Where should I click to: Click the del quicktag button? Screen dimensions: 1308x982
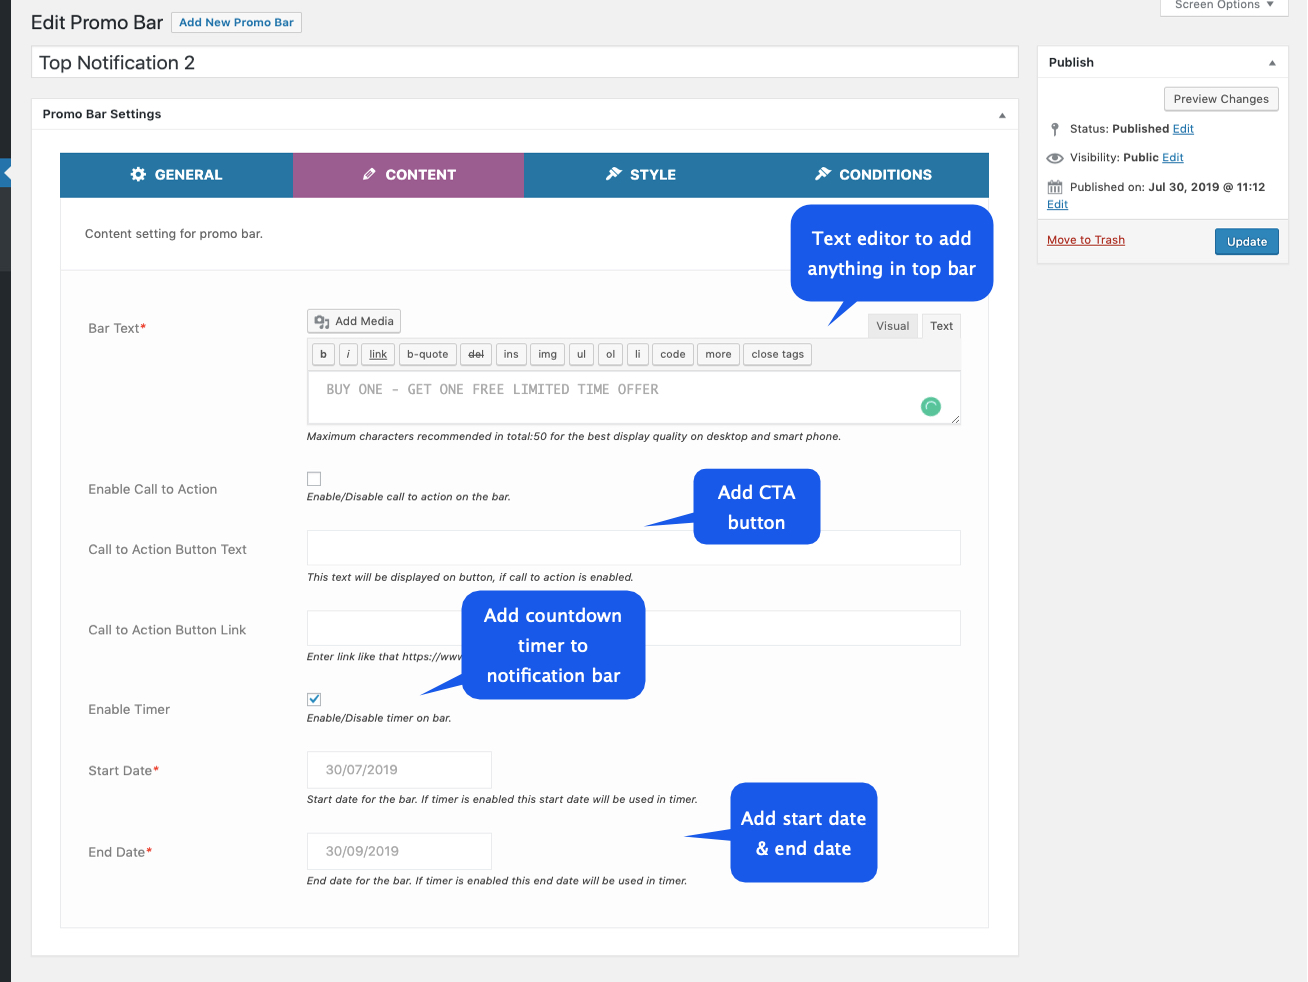(x=476, y=354)
